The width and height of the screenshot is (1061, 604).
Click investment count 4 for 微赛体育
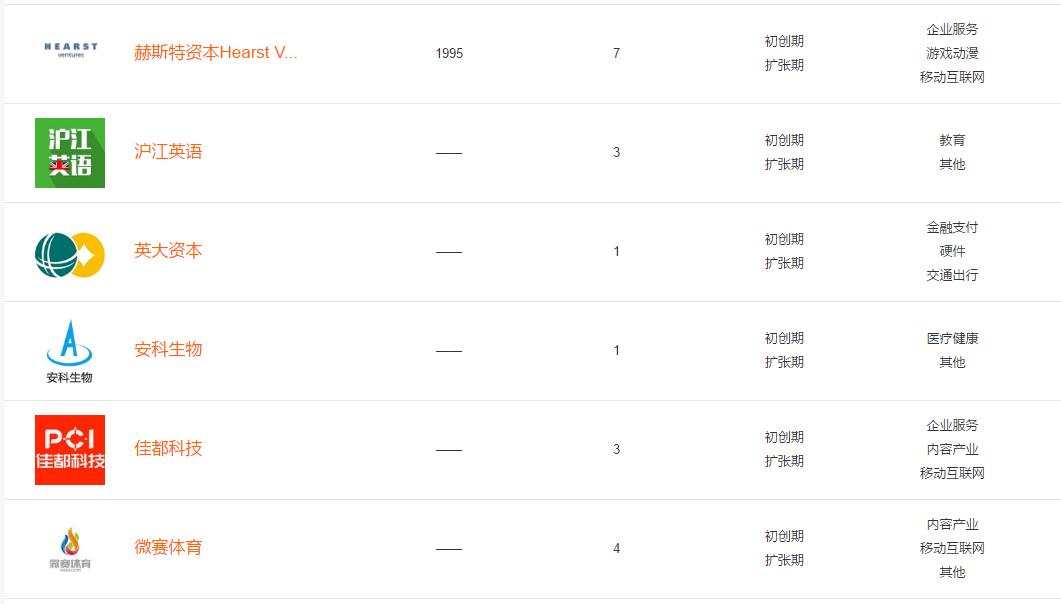[x=616, y=549]
